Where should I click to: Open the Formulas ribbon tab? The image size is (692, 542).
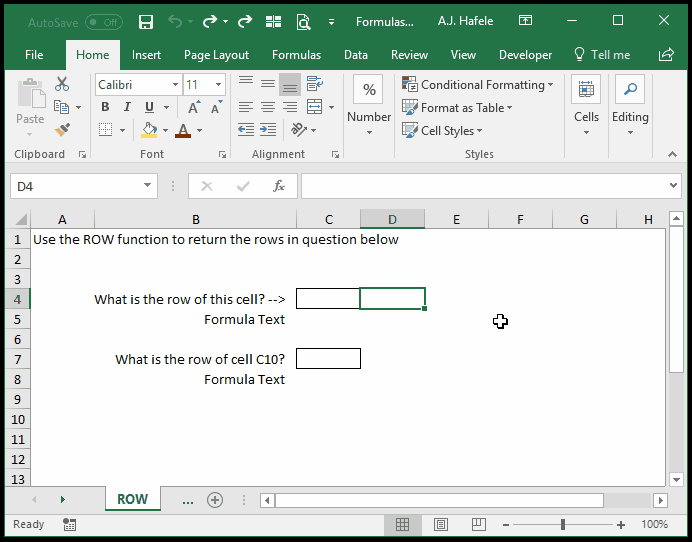tap(296, 55)
